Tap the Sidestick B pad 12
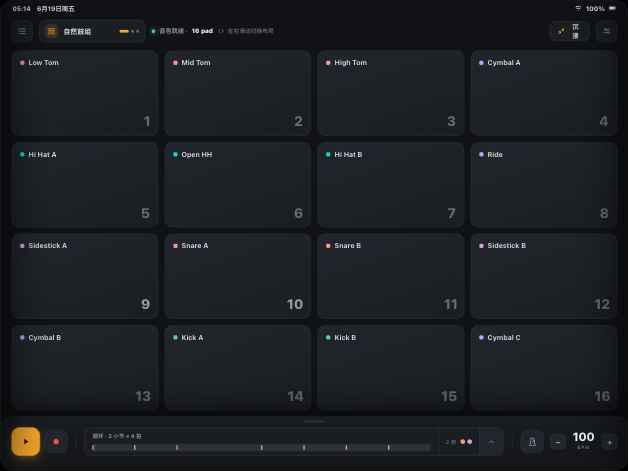Viewport: 628px width, 471px height. (x=543, y=276)
